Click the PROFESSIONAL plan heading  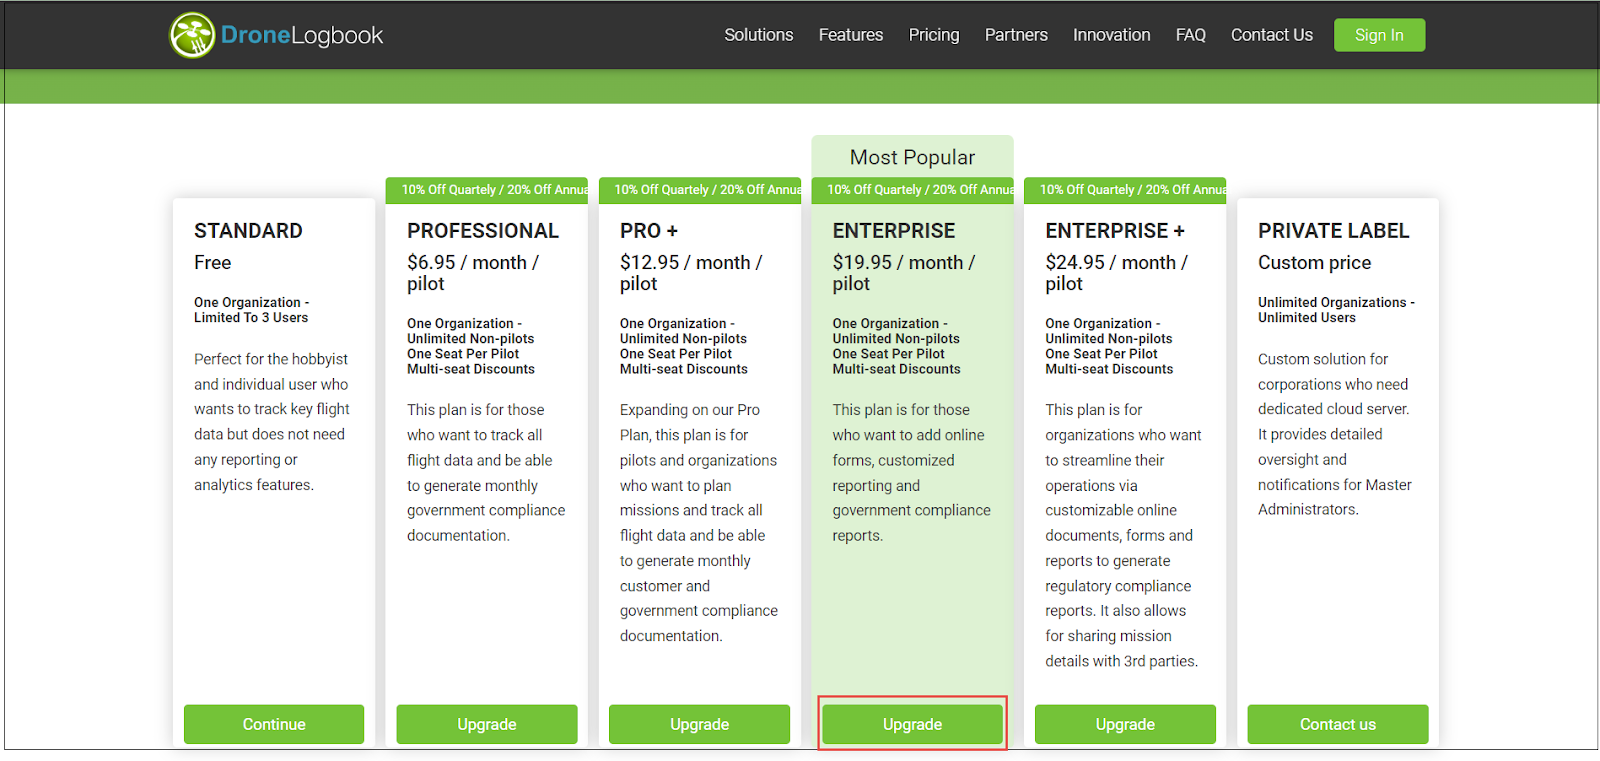point(483,231)
